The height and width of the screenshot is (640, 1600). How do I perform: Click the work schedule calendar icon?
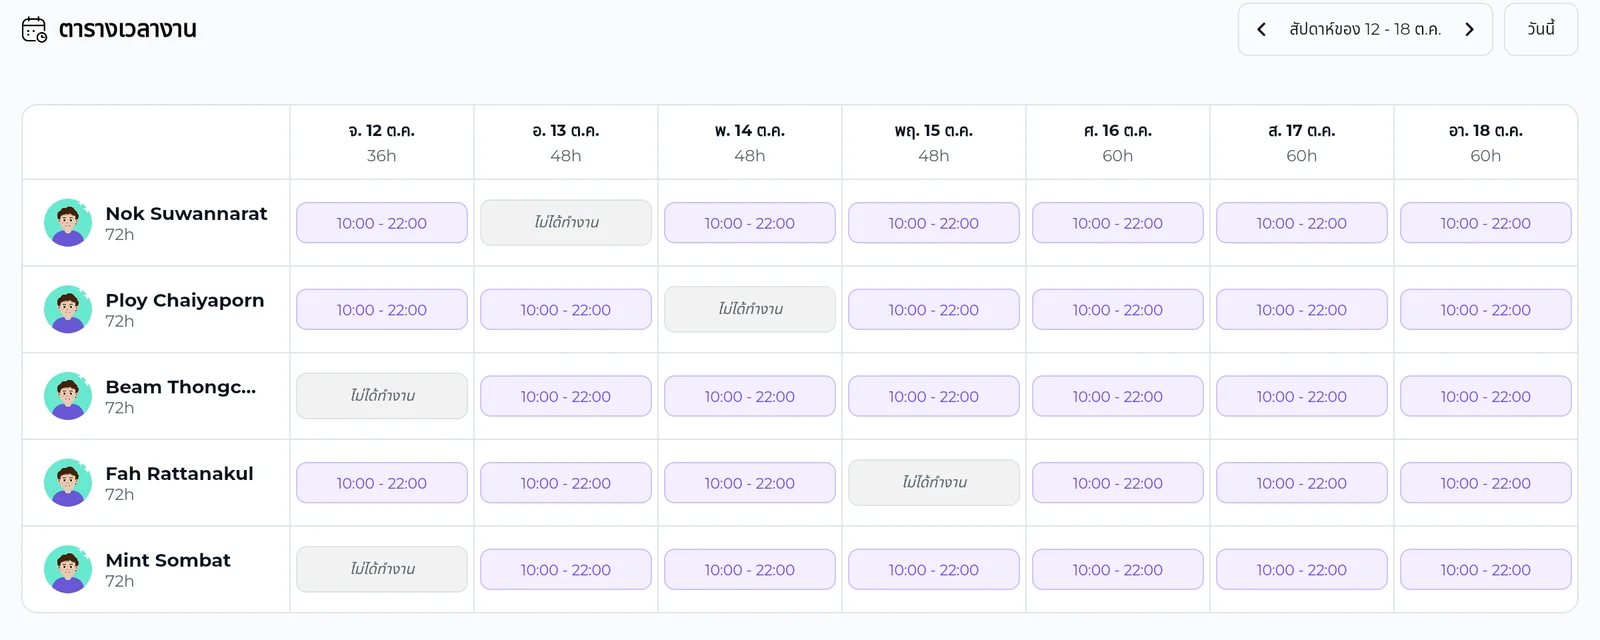(34, 30)
